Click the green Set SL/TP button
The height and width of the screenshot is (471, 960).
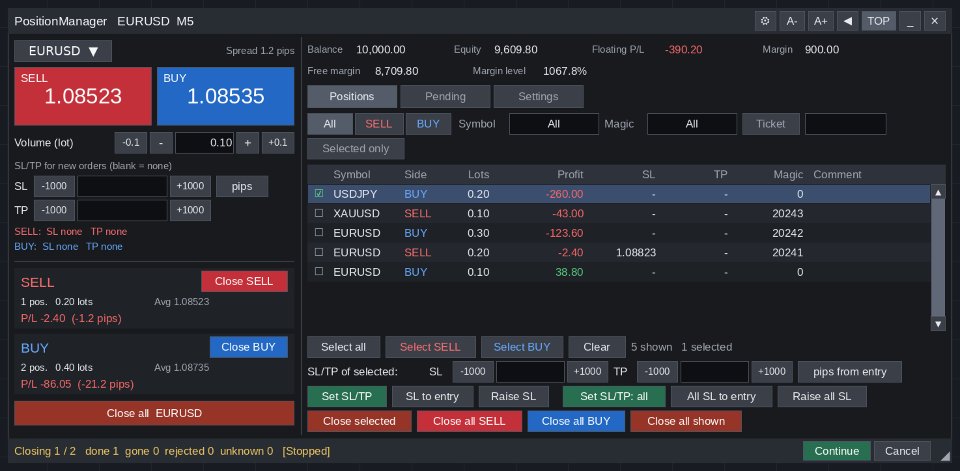click(347, 396)
